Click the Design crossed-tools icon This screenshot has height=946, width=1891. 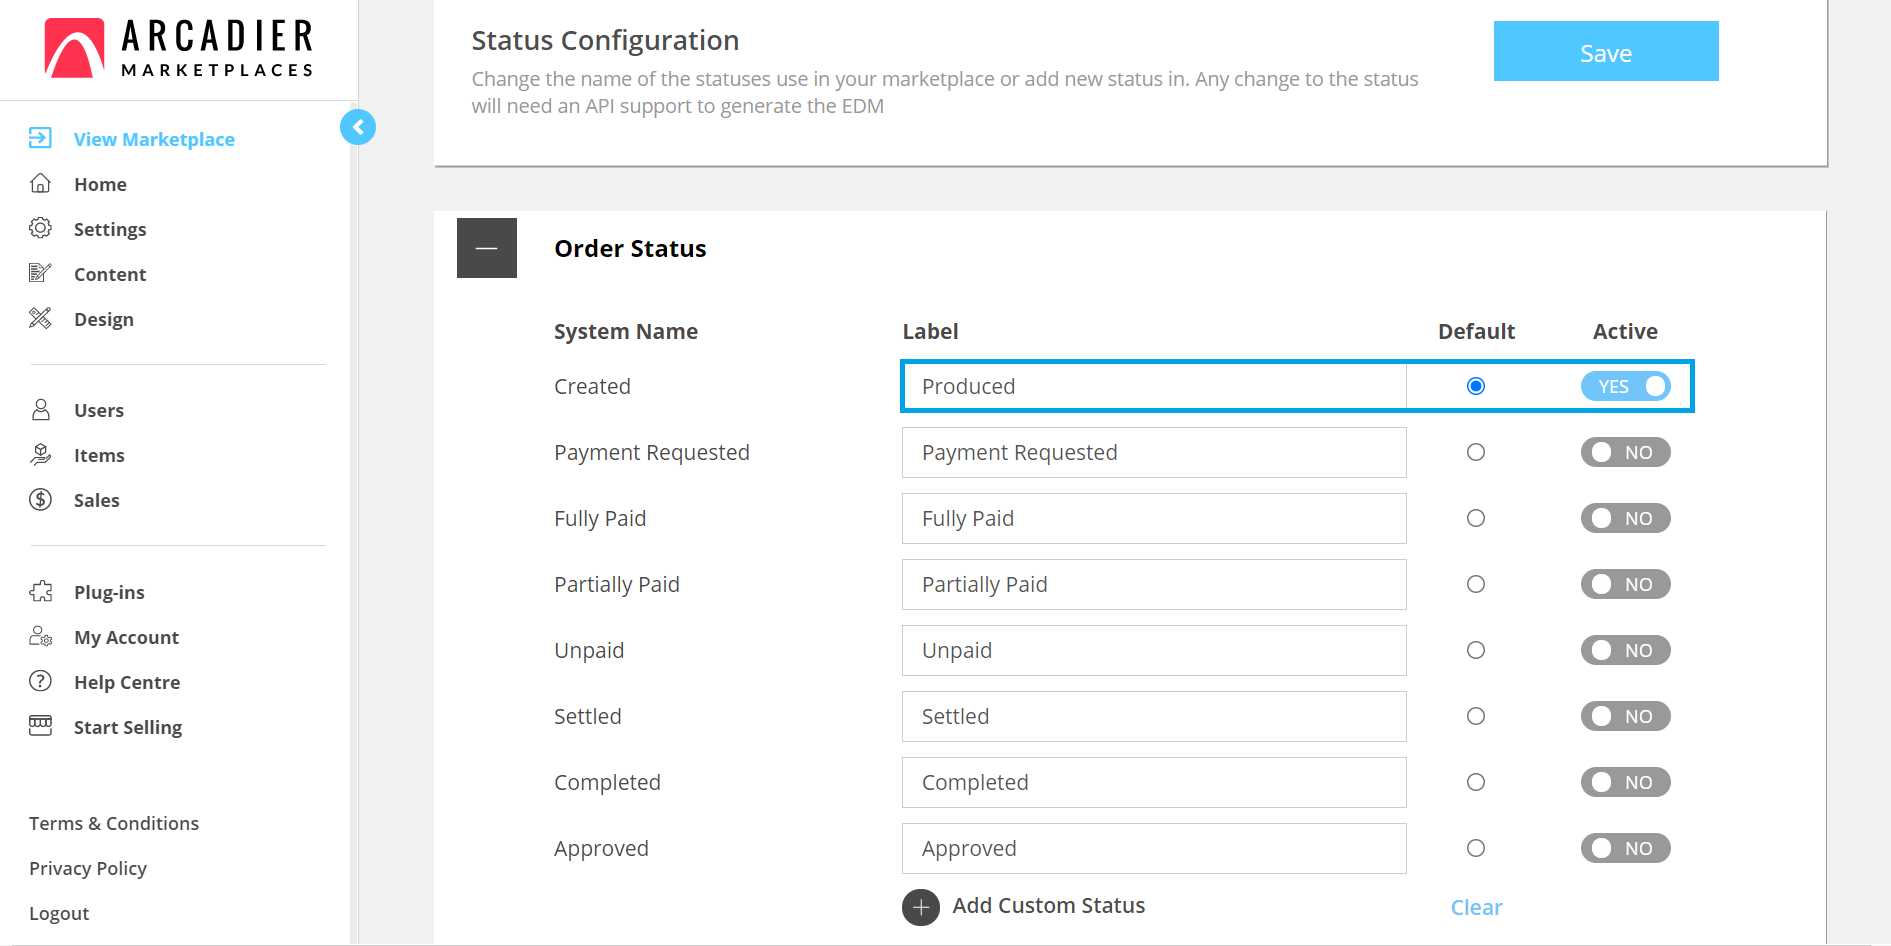coord(40,318)
